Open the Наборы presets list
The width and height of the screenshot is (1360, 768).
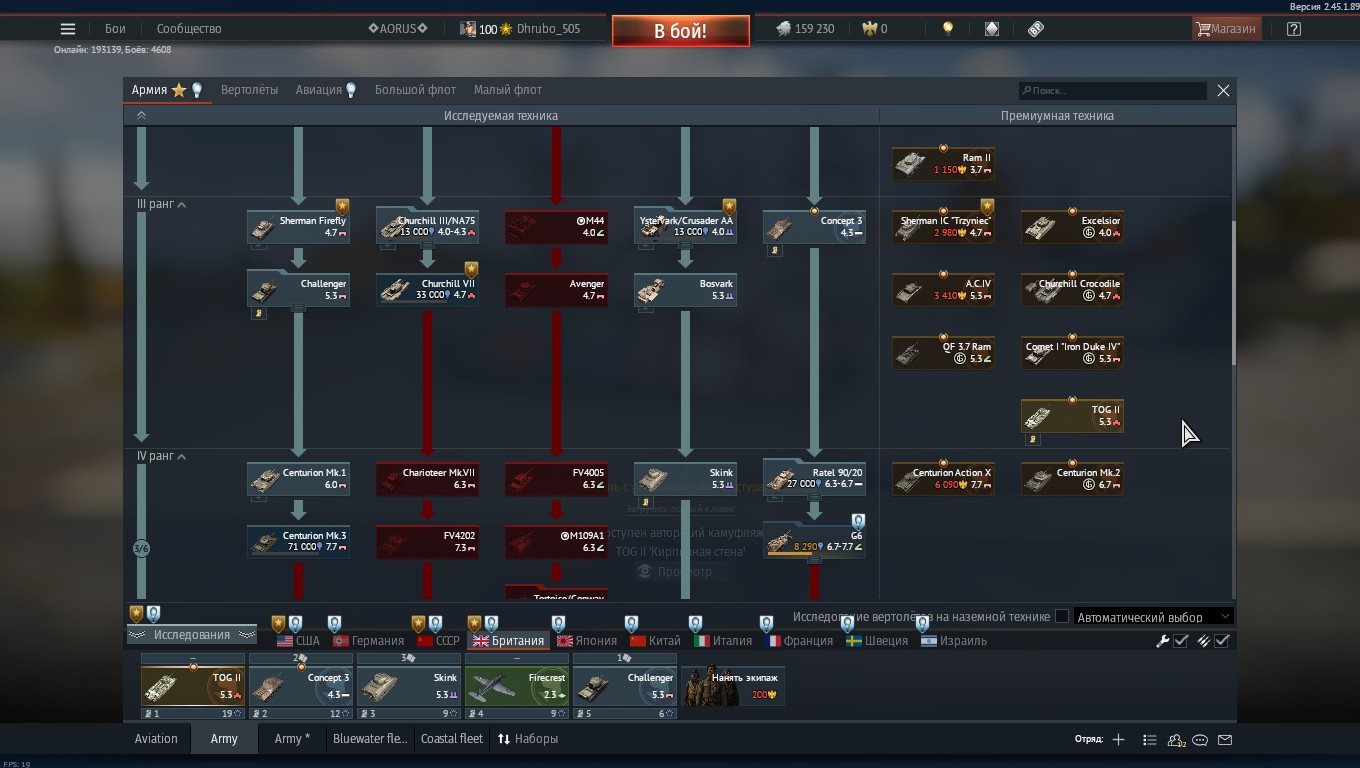528,739
